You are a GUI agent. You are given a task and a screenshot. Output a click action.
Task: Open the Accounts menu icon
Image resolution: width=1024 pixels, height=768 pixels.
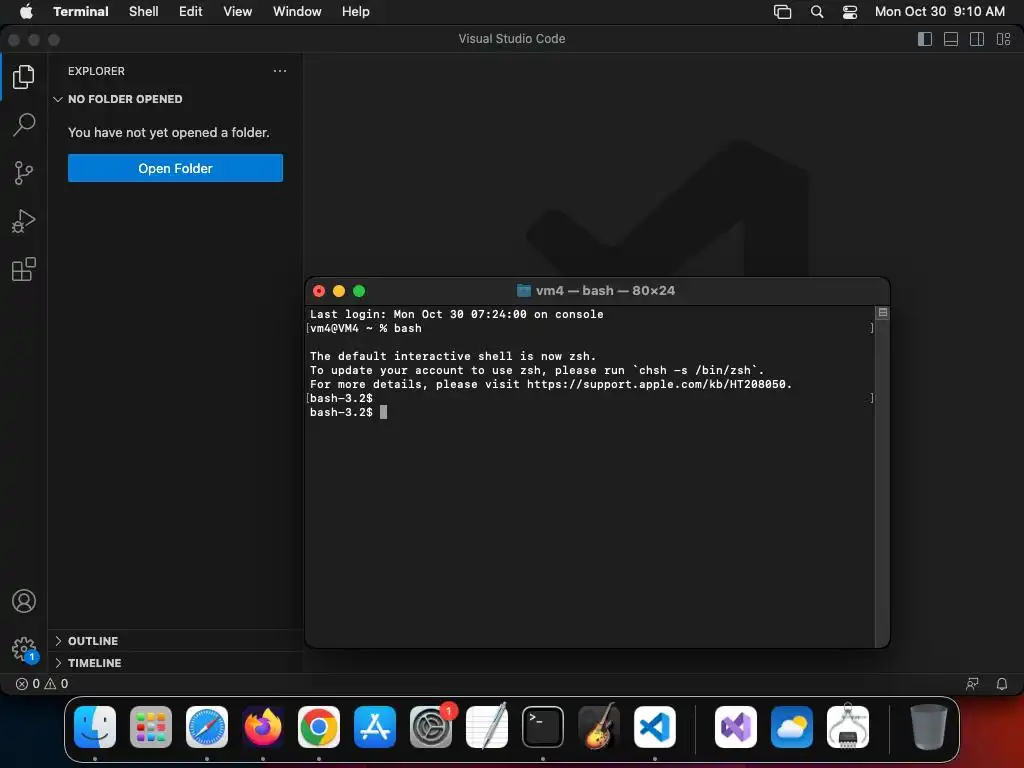point(24,601)
